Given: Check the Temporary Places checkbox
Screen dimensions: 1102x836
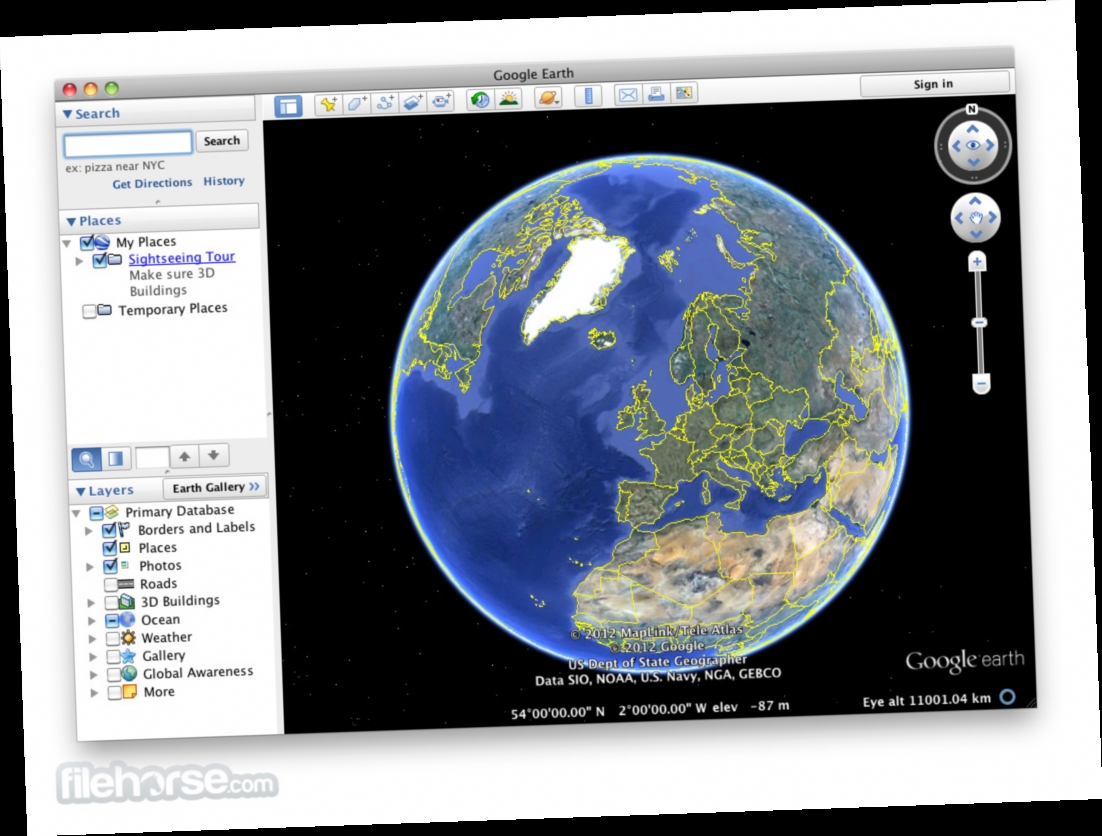Looking at the screenshot, I should tap(89, 311).
